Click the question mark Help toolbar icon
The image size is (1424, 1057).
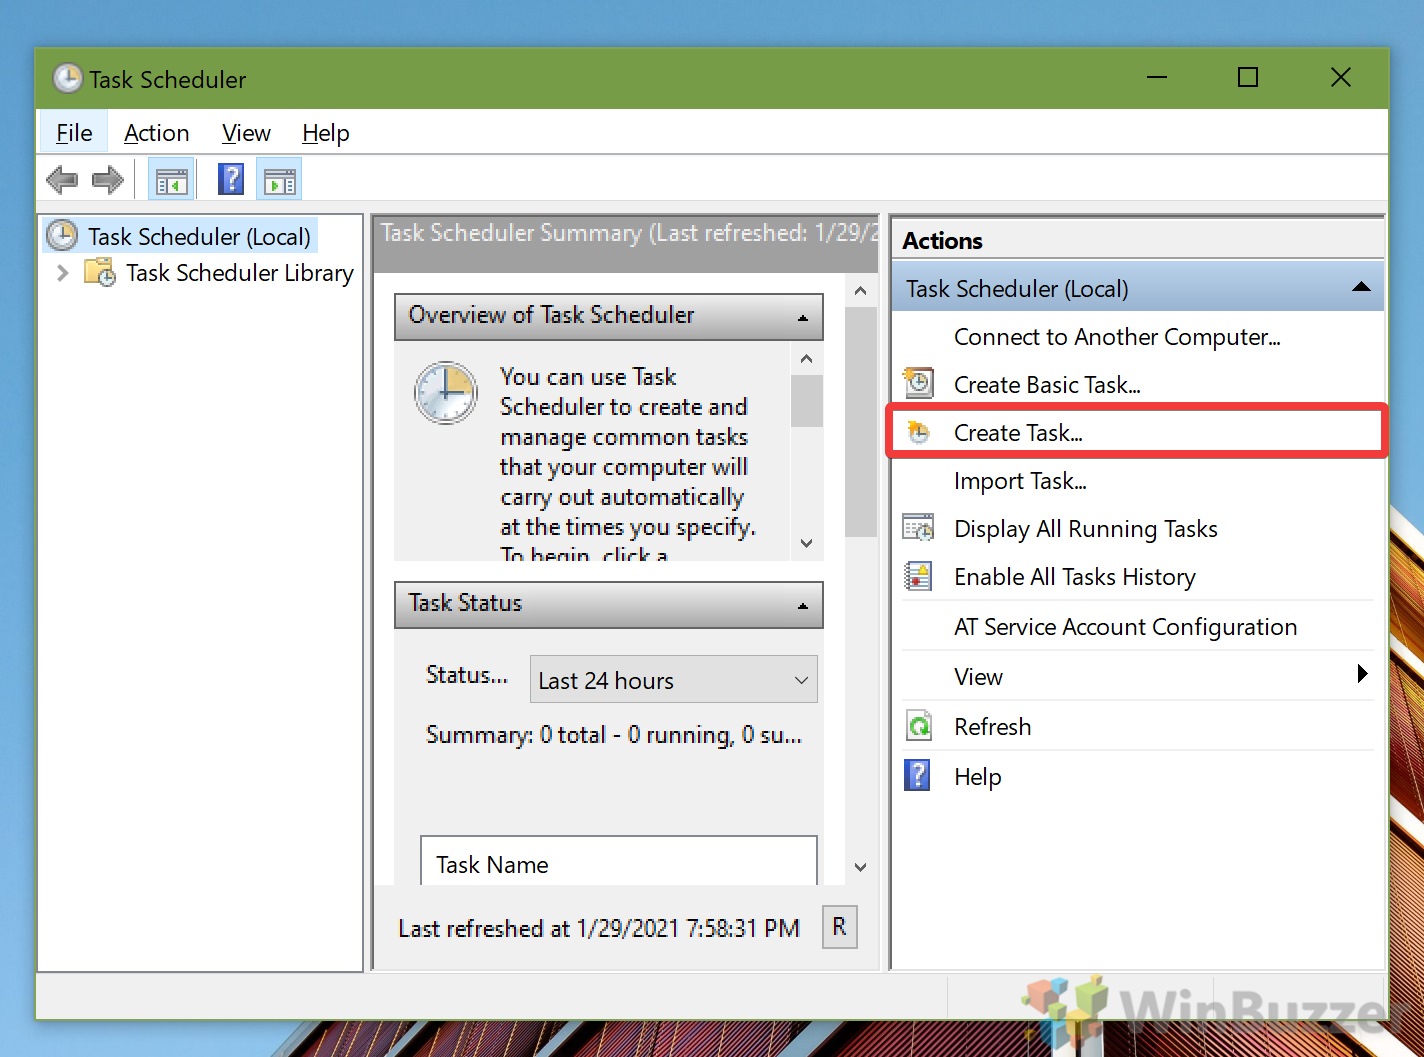[230, 178]
